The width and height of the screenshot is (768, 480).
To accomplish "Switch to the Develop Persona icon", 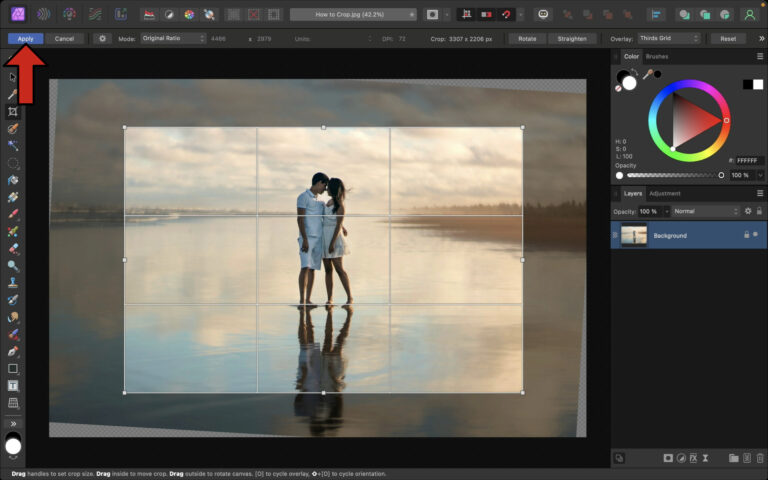I will (70, 14).
